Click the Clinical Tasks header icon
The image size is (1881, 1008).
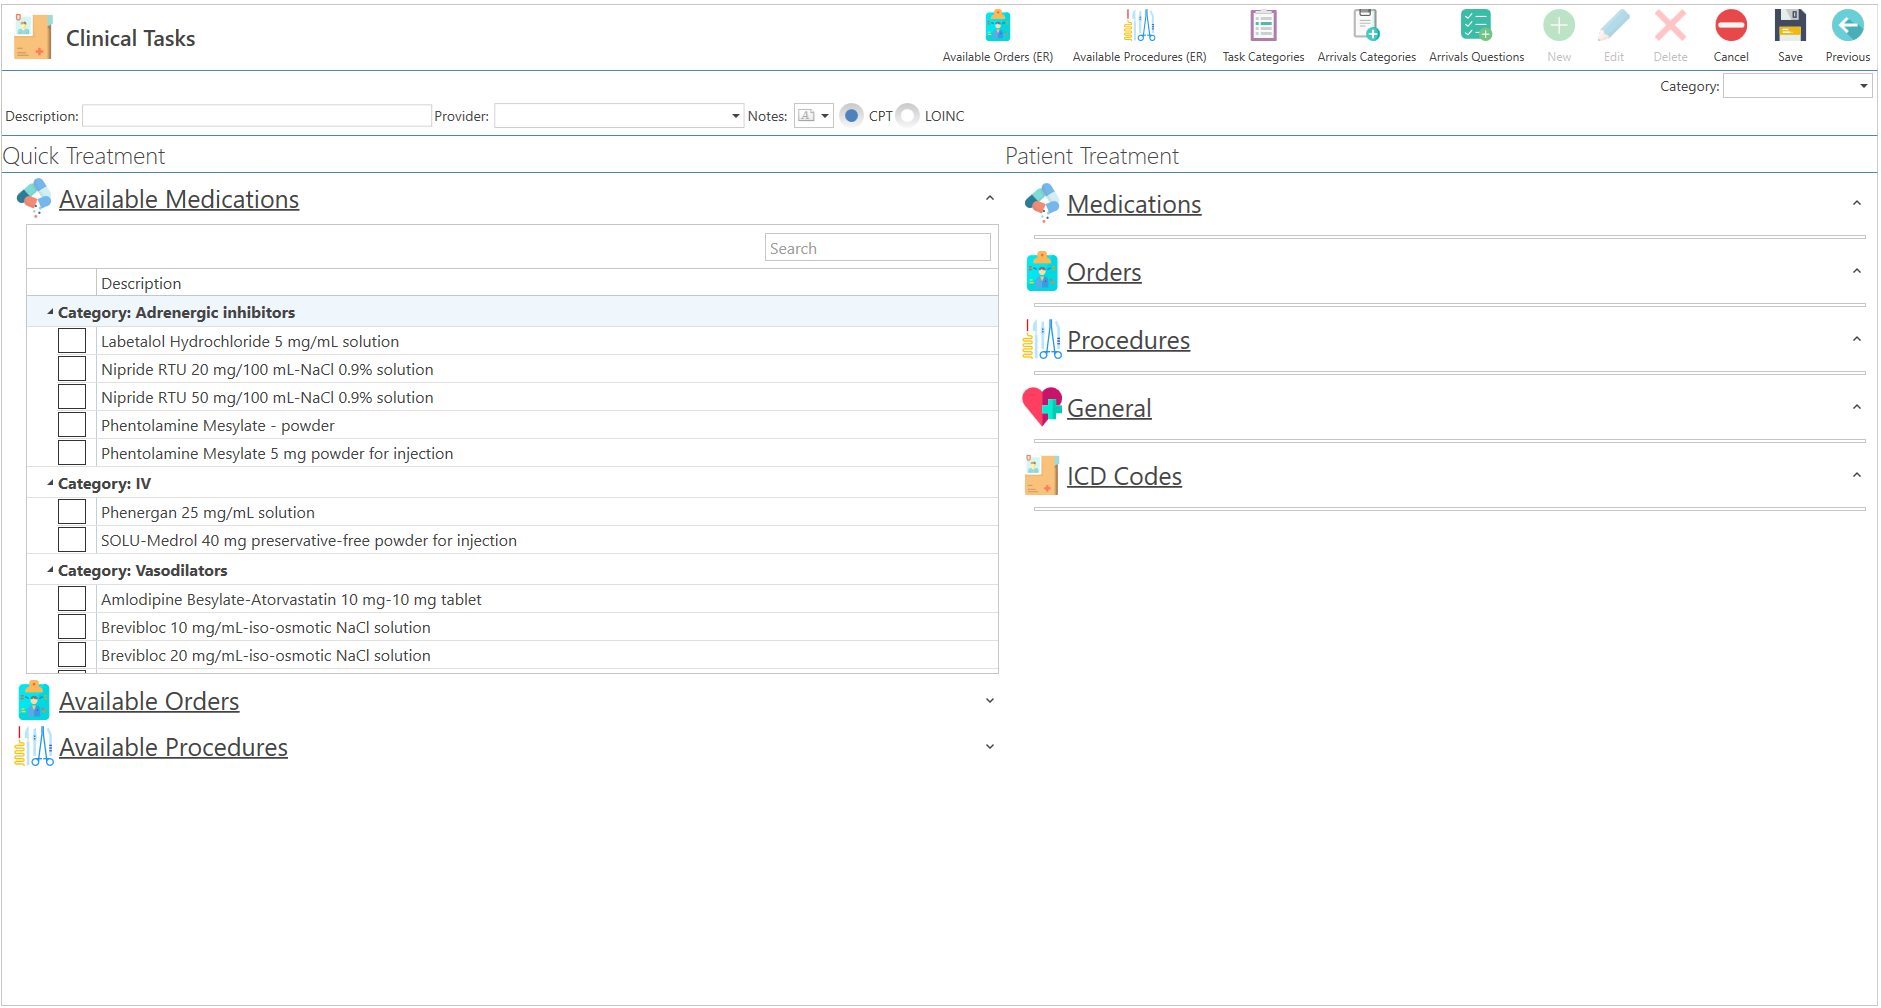coord(33,37)
